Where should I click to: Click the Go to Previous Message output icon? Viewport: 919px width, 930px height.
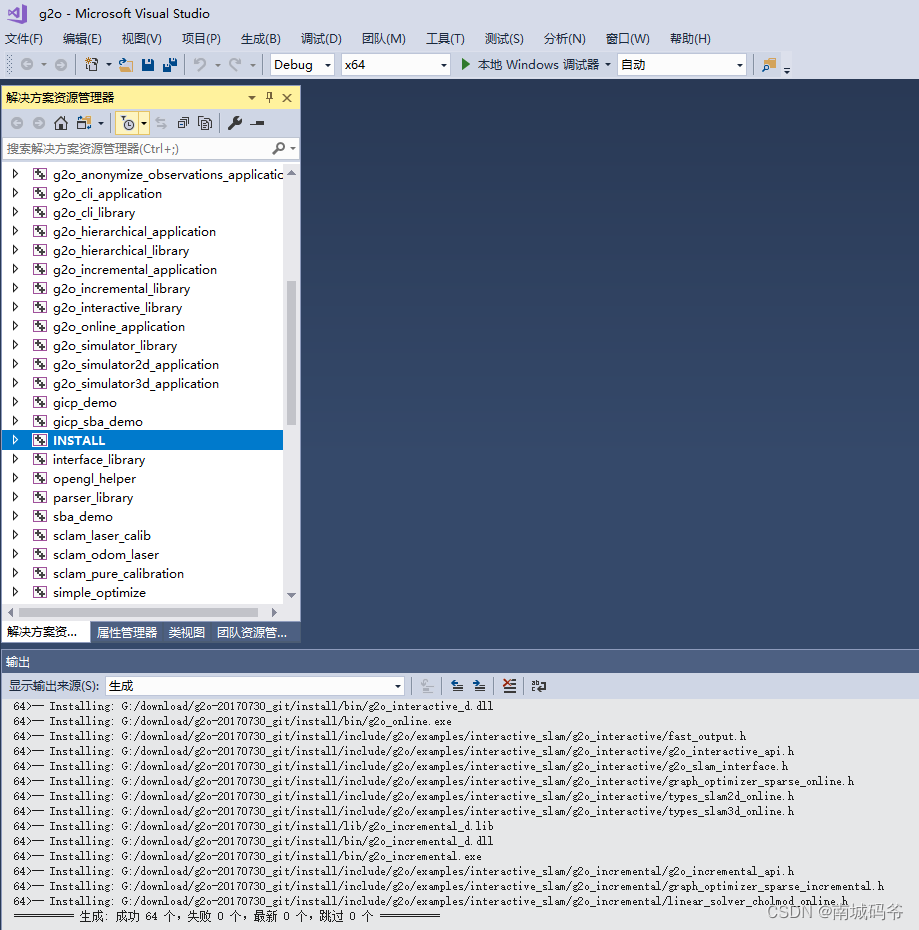point(457,686)
